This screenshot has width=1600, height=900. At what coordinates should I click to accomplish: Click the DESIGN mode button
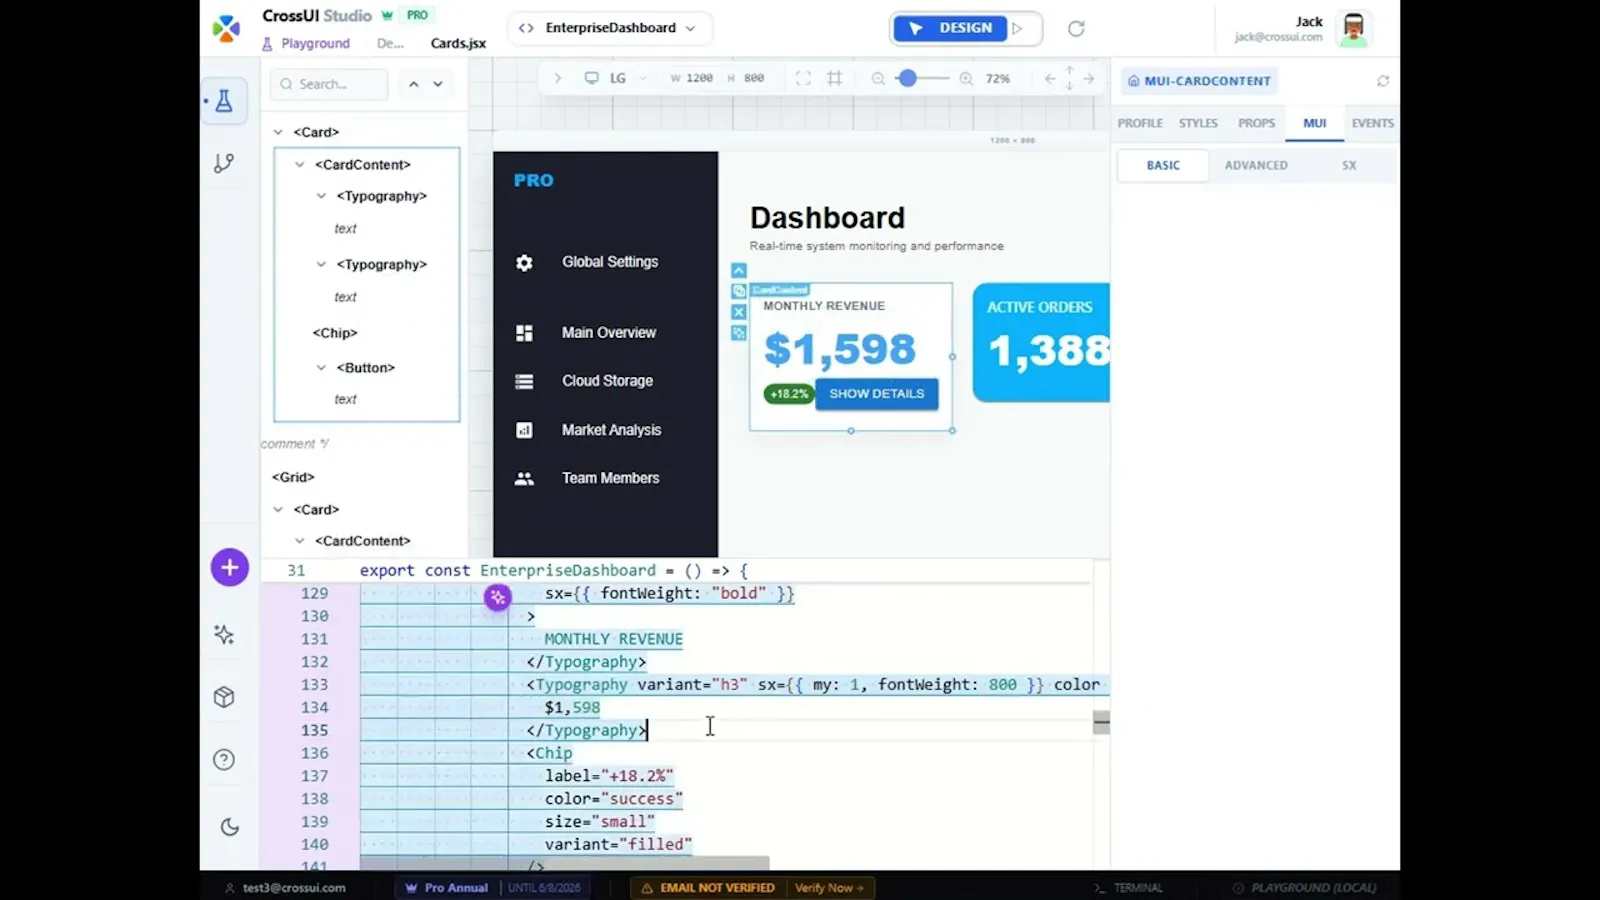tap(950, 28)
